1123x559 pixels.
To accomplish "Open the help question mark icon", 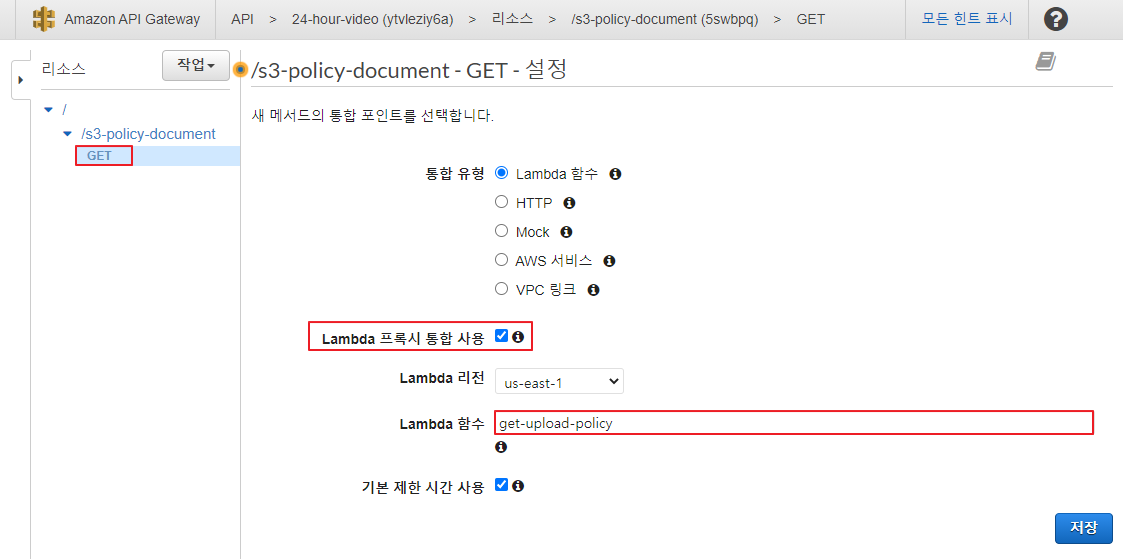I will pyautogui.click(x=1056, y=19).
